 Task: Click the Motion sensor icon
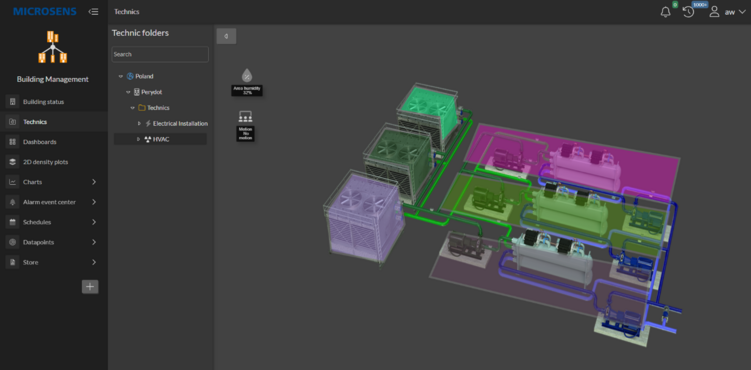tap(245, 116)
